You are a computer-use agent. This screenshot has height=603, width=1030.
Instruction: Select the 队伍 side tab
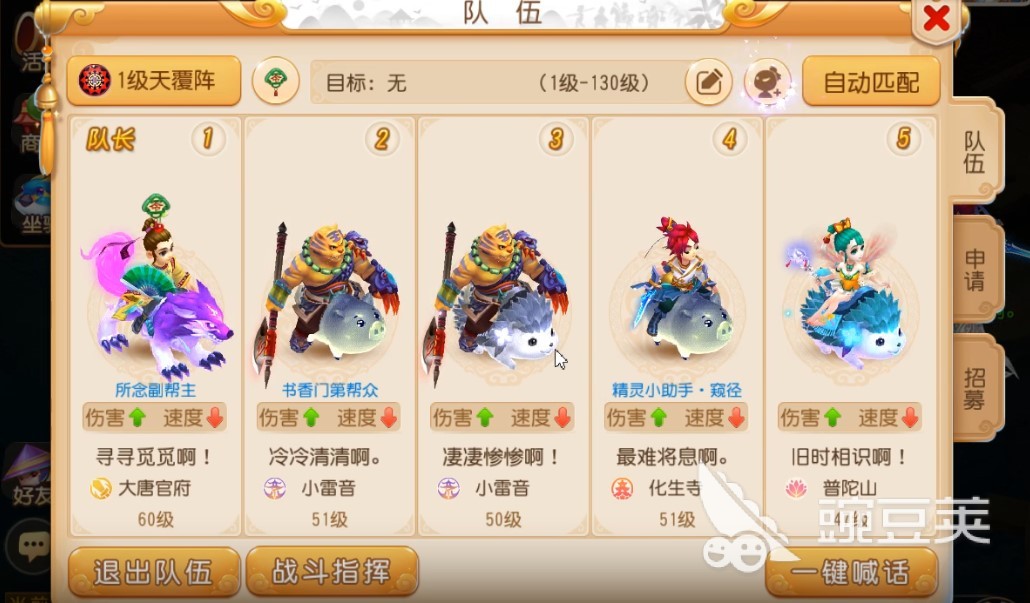pyautogui.click(x=975, y=151)
